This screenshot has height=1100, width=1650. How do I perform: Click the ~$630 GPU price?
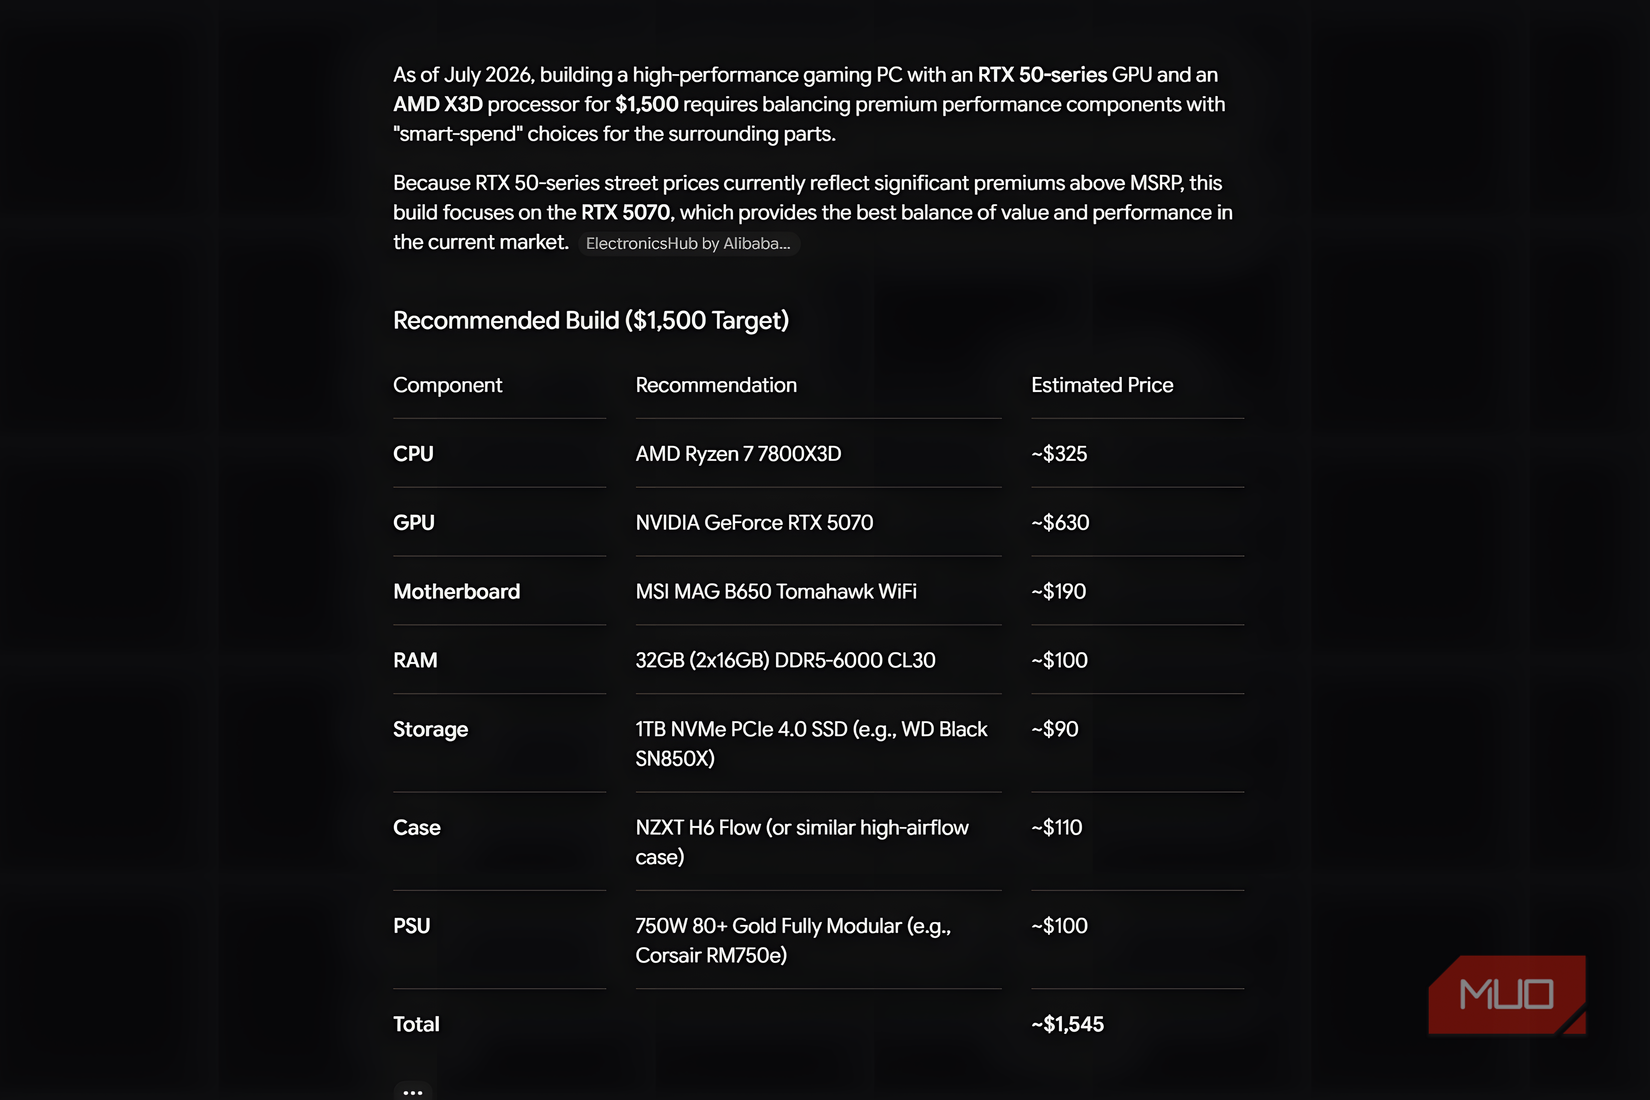(1060, 523)
